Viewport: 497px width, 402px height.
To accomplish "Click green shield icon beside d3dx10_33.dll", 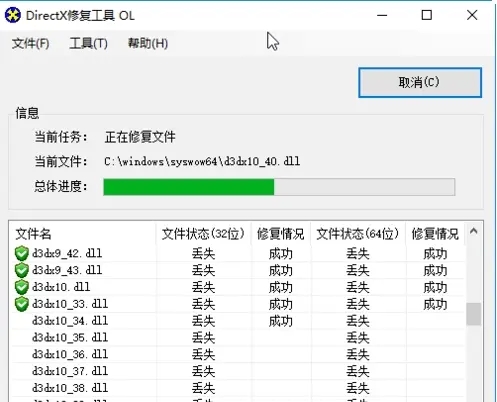I will tap(22, 304).
